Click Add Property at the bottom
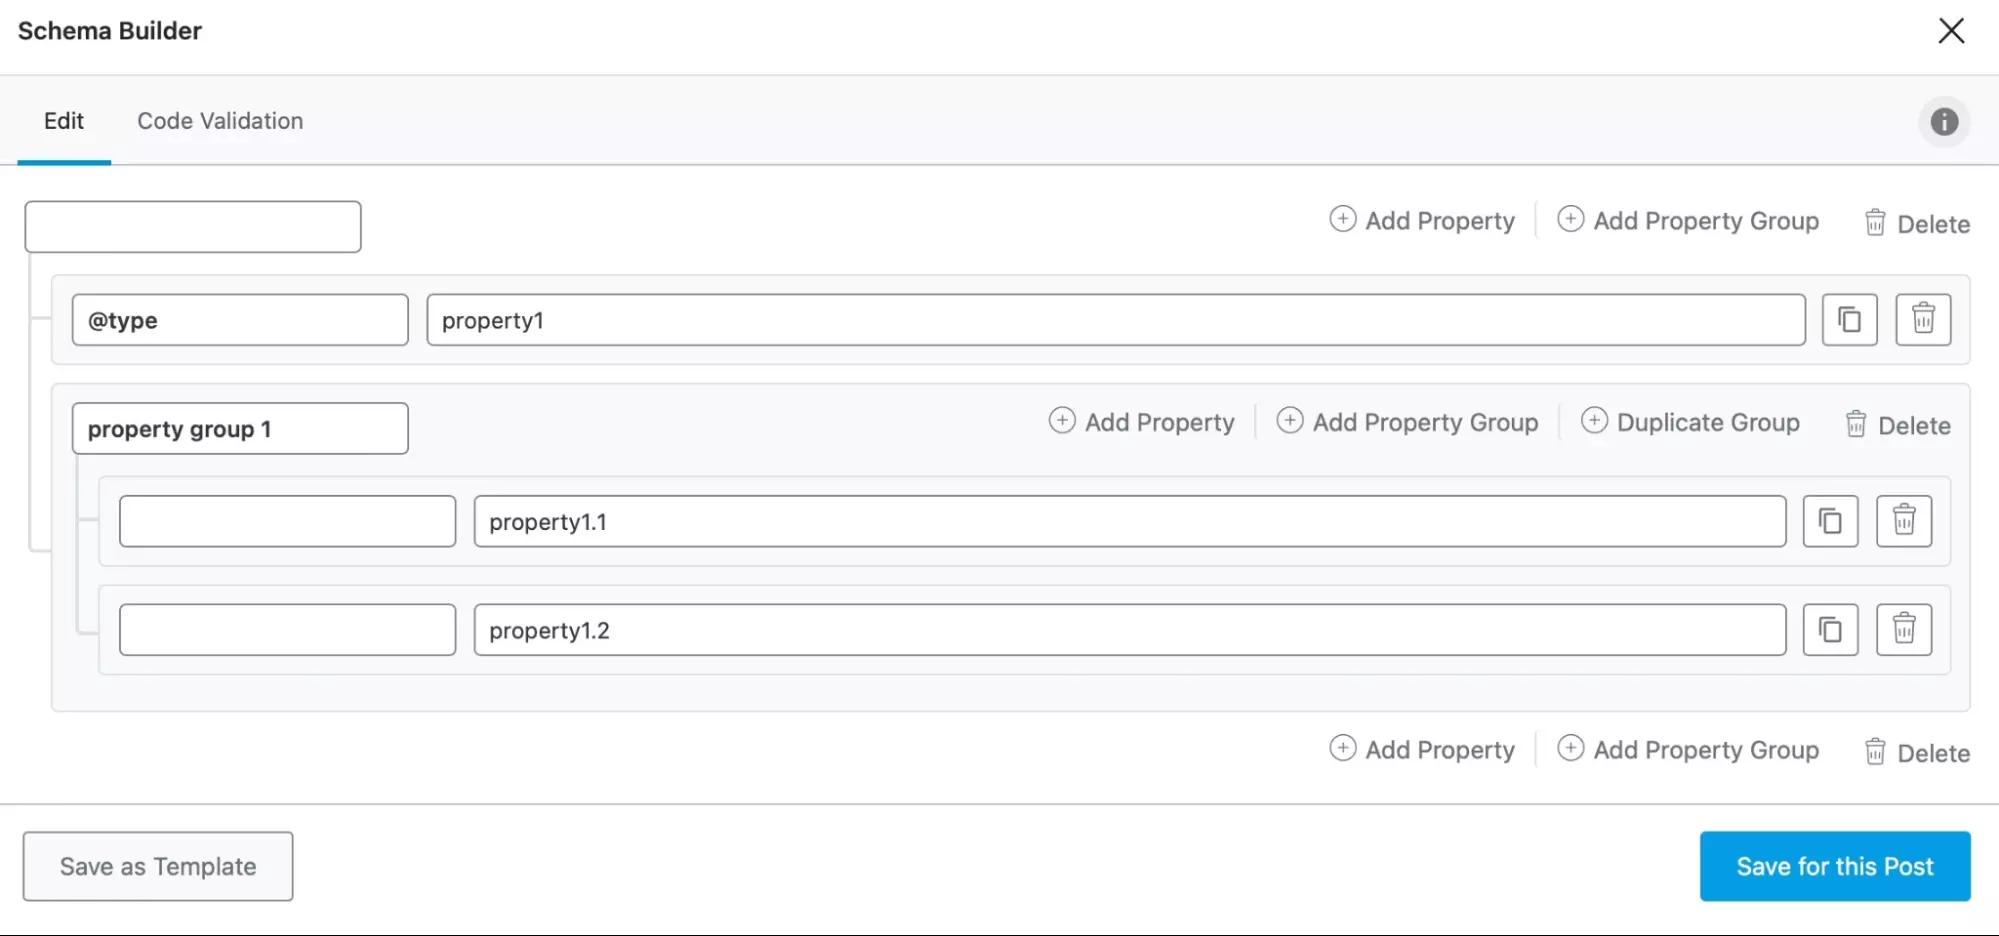Viewport: 1999px width, 936px height. tap(1440, 749)
